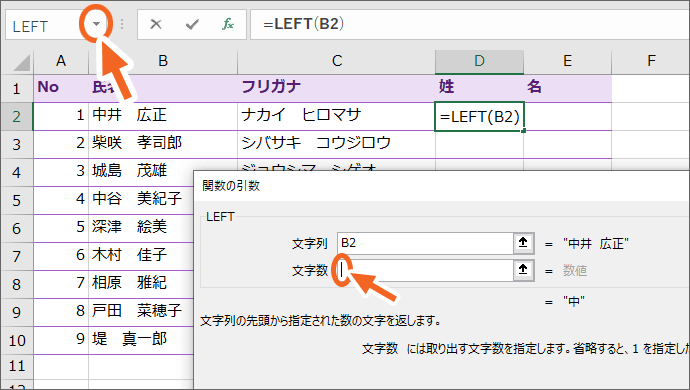The height and width of the screenshot is (390, 690).
Task: Collapse dialog via 文字列 range selector icon
Action: click(x=523, y=243)
